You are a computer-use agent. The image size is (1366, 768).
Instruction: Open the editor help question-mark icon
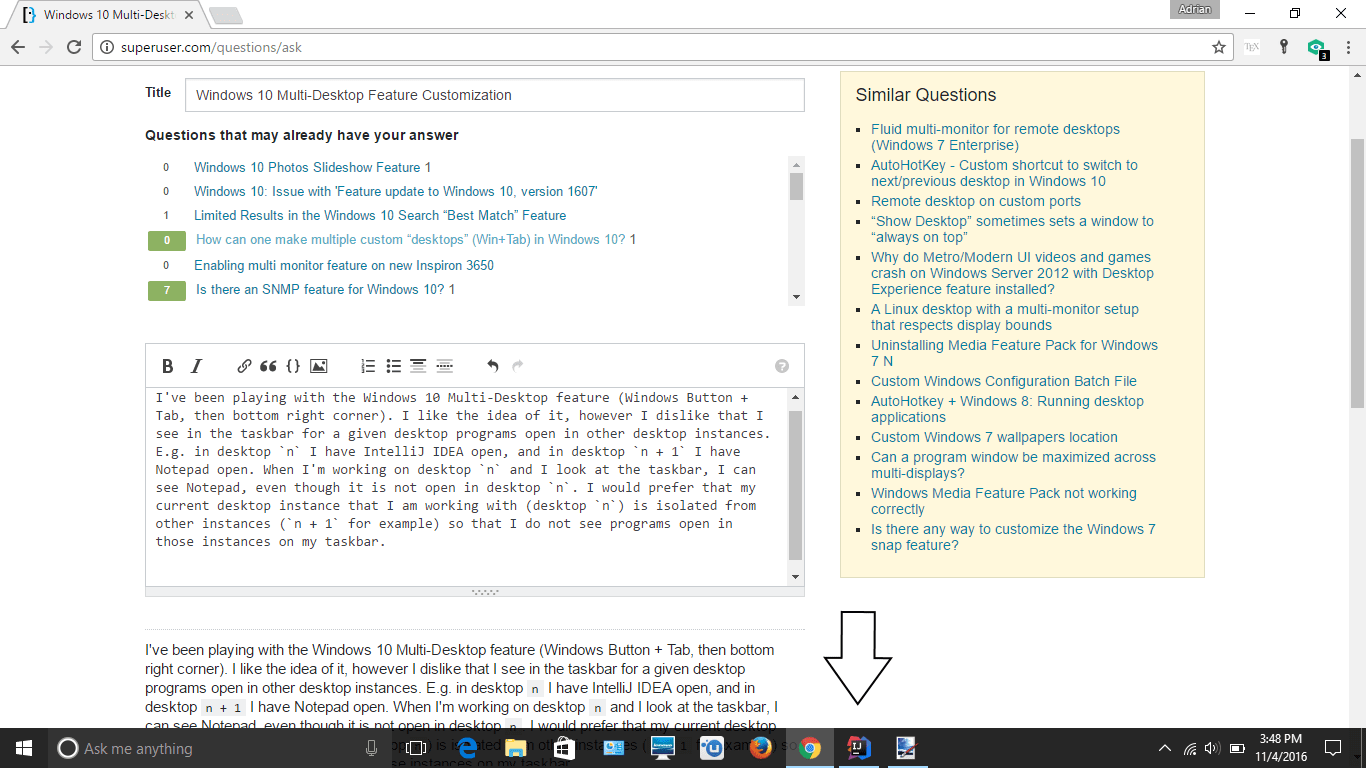[782, 366]
